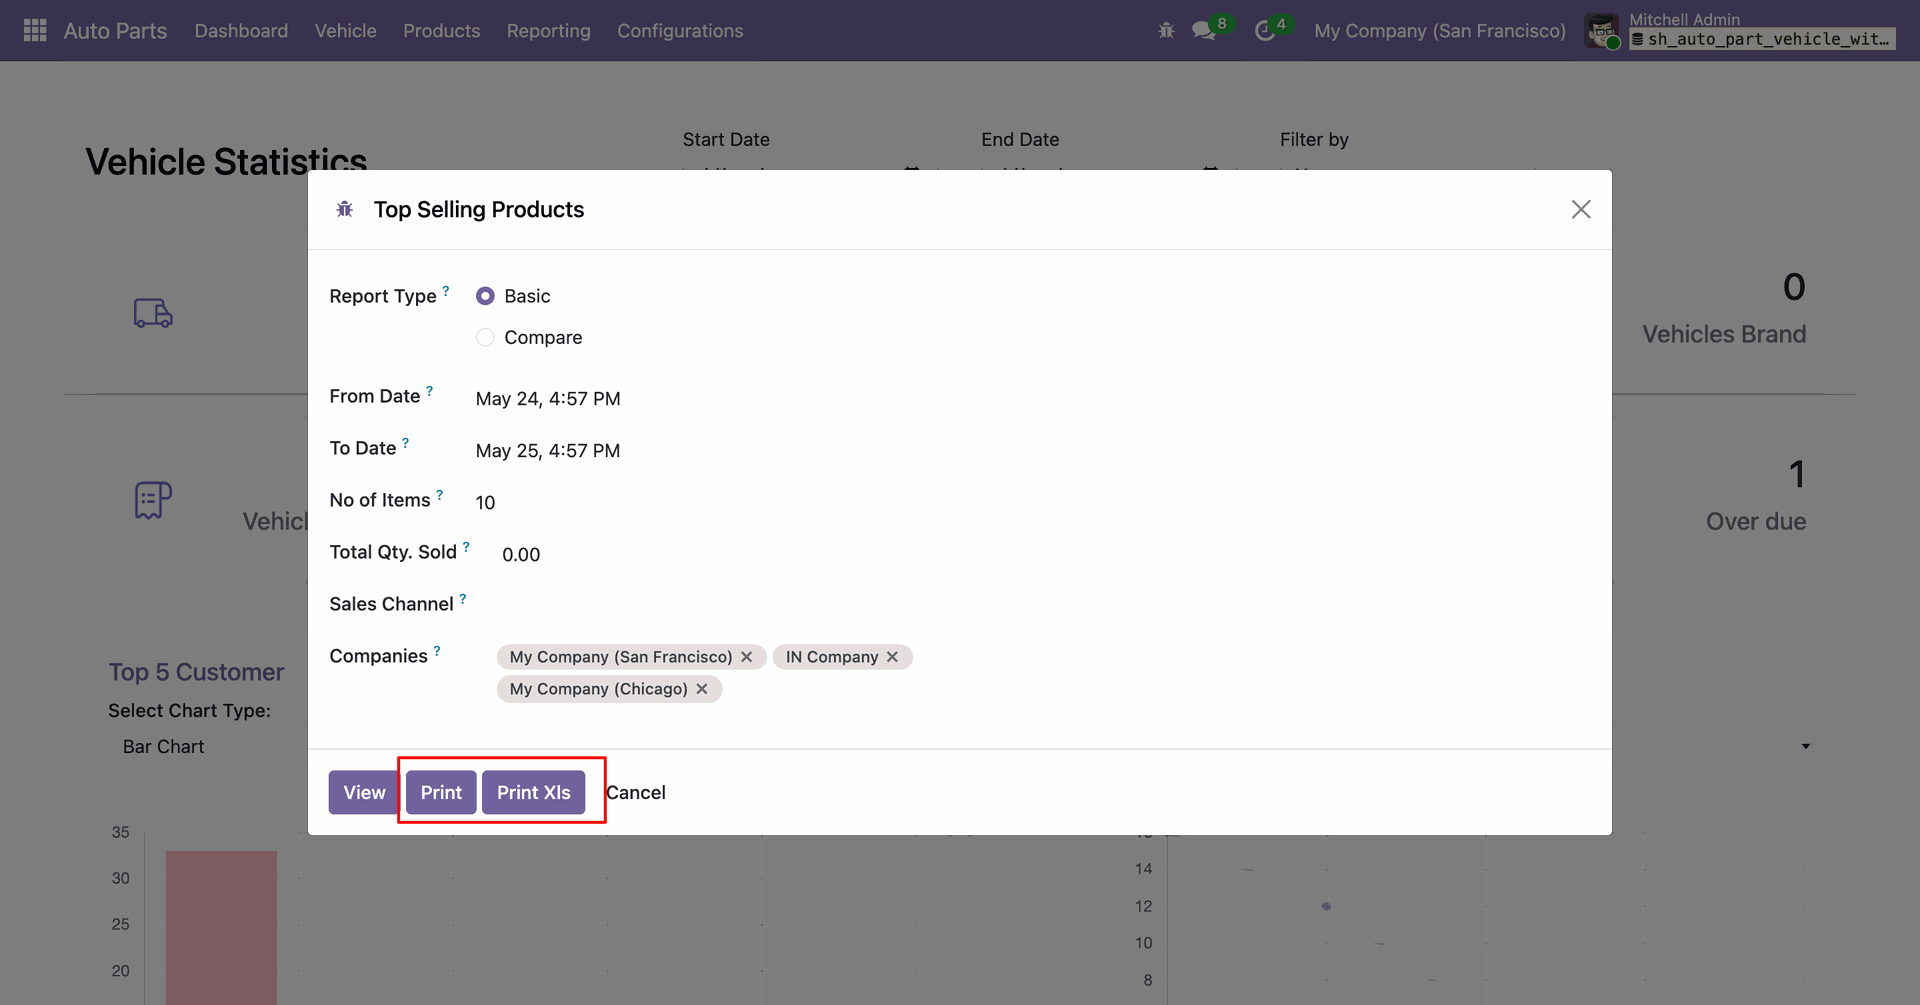Click the Top 5 Customer heading
Viewport: 1920px width, 1005px height.
point(196,672)
